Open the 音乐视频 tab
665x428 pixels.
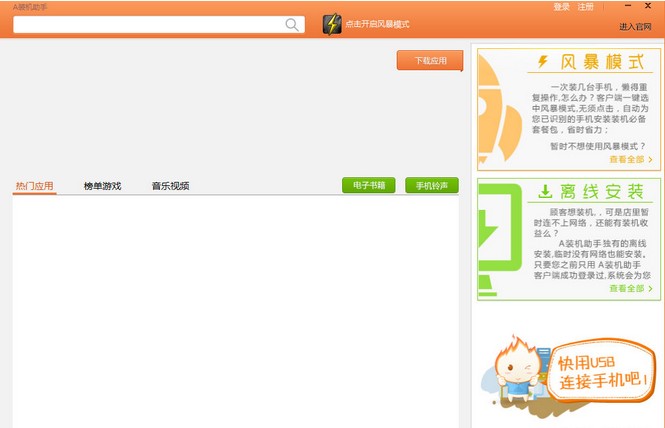(170, 186)
